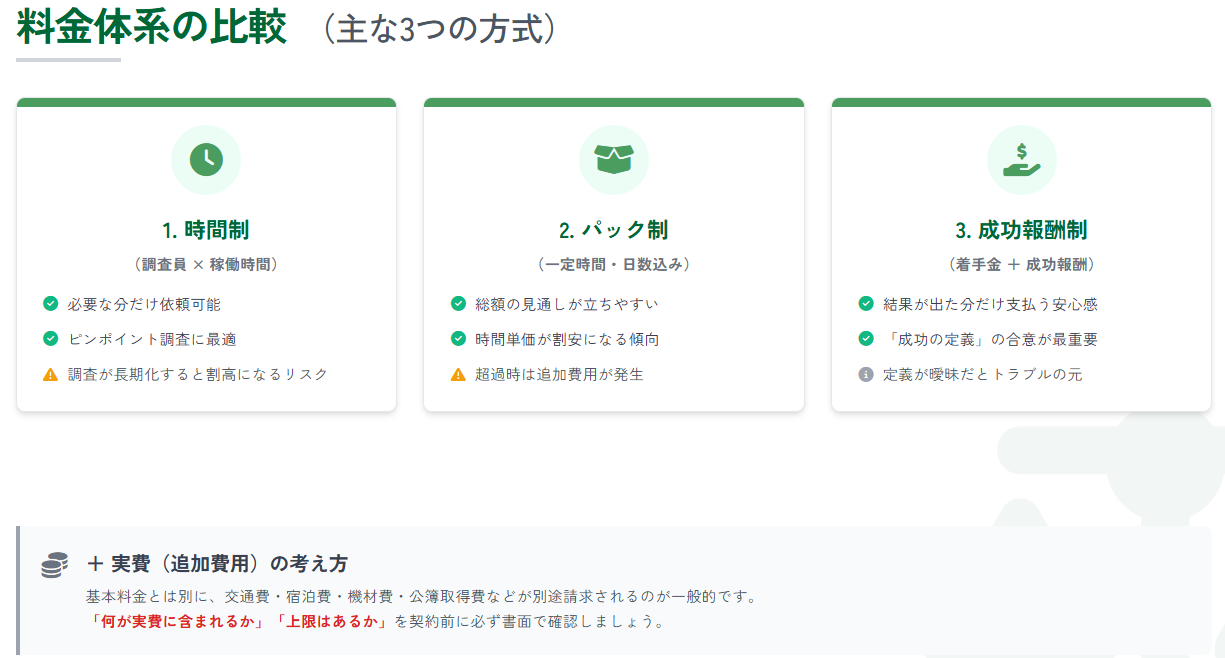
Task: Click the coin stack icon beside 実費
Action: [55, 565]
